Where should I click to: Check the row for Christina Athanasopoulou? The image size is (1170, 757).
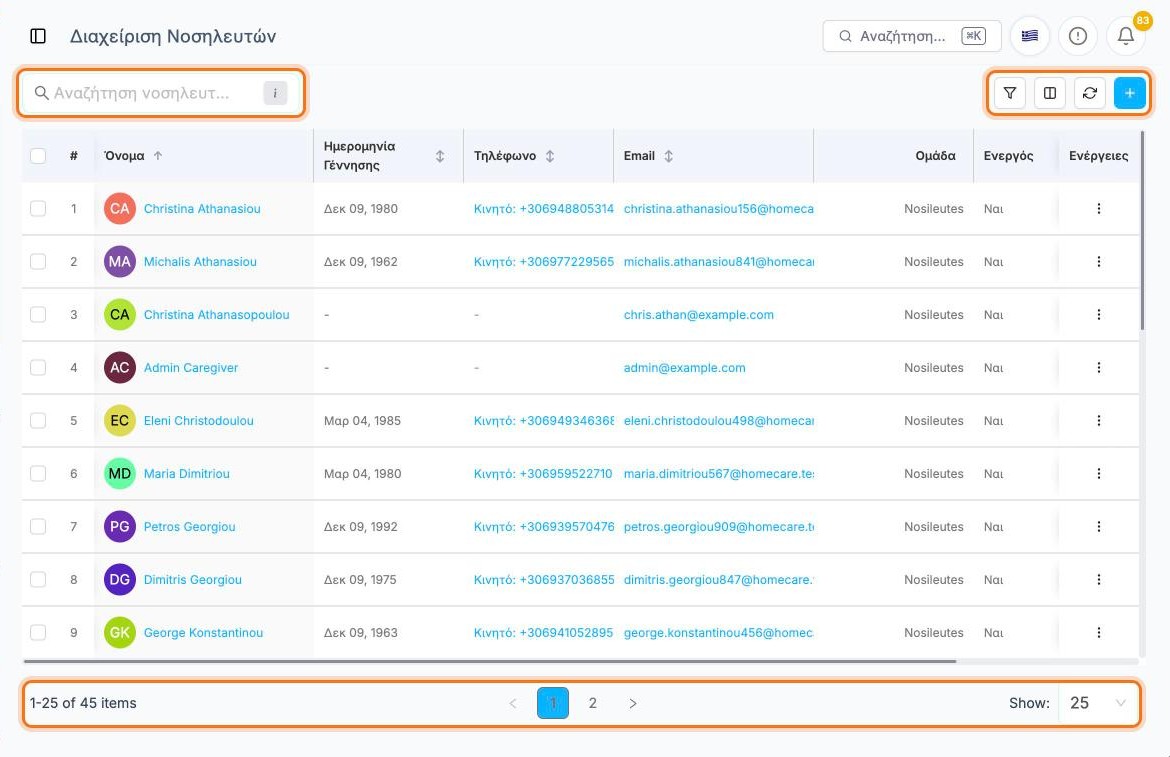tap(38, 315)
